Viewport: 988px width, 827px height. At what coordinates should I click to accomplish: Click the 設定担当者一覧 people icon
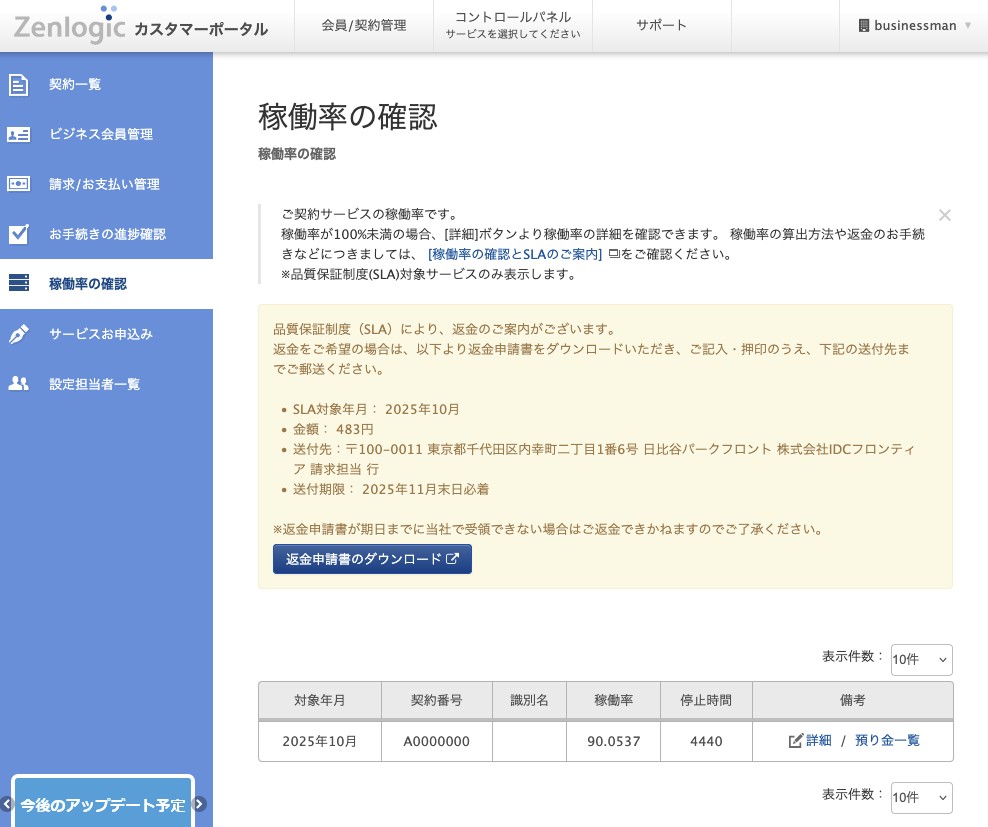[19, 384]
